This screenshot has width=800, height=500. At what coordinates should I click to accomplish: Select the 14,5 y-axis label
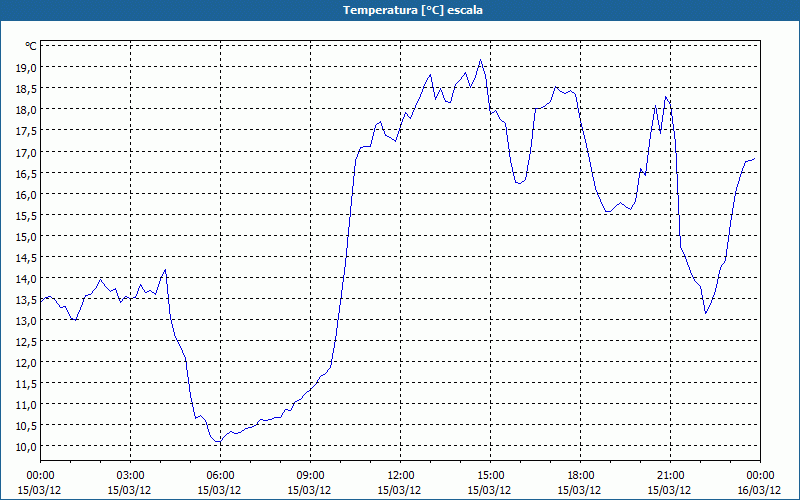coord(28,258)
